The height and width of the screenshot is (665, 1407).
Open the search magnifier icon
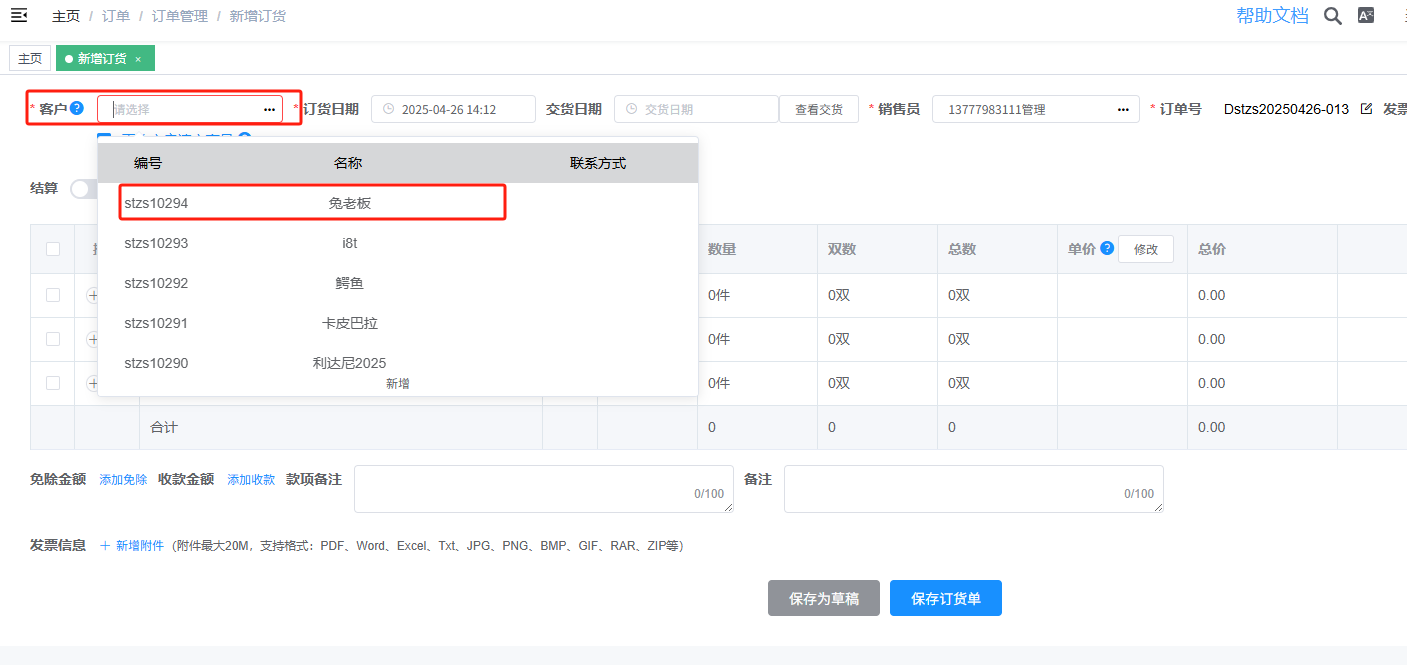coord(1332,16)
